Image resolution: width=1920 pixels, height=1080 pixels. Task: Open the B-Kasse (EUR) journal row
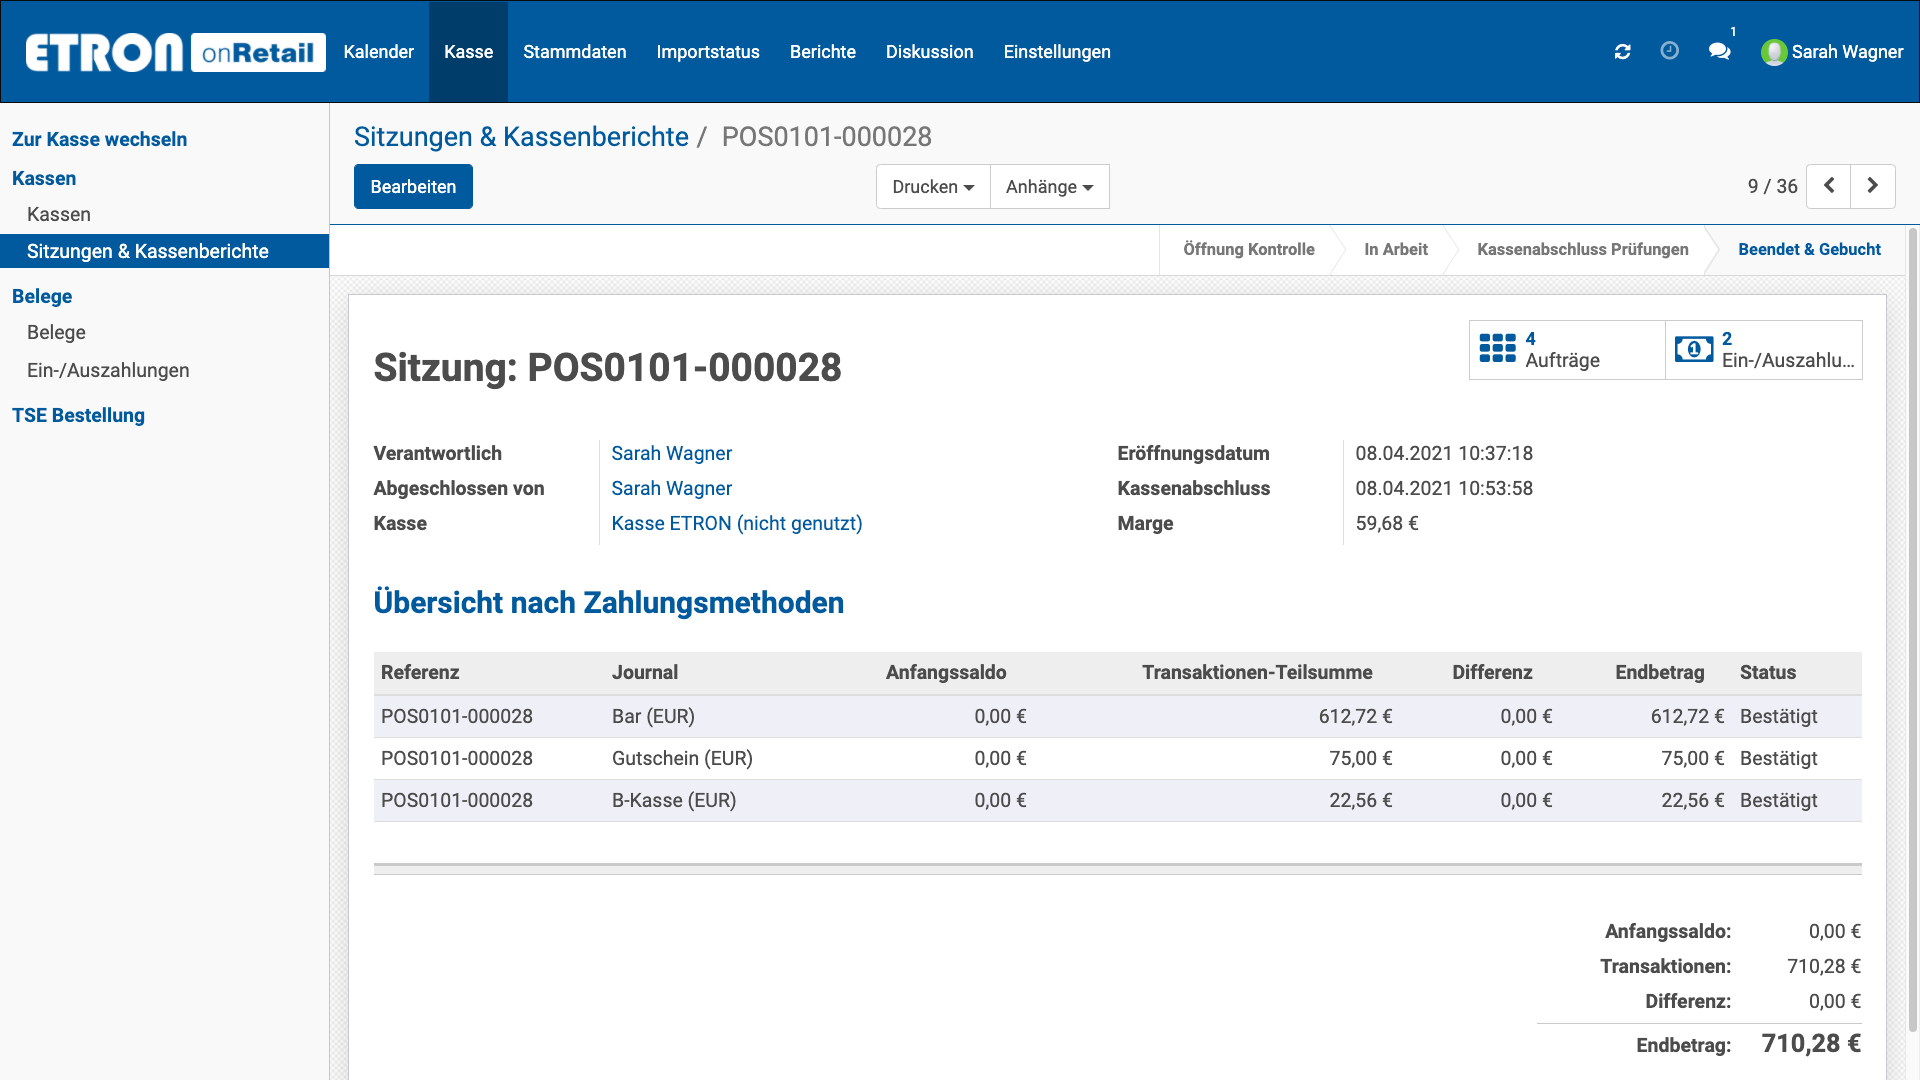pos(1117,800)
